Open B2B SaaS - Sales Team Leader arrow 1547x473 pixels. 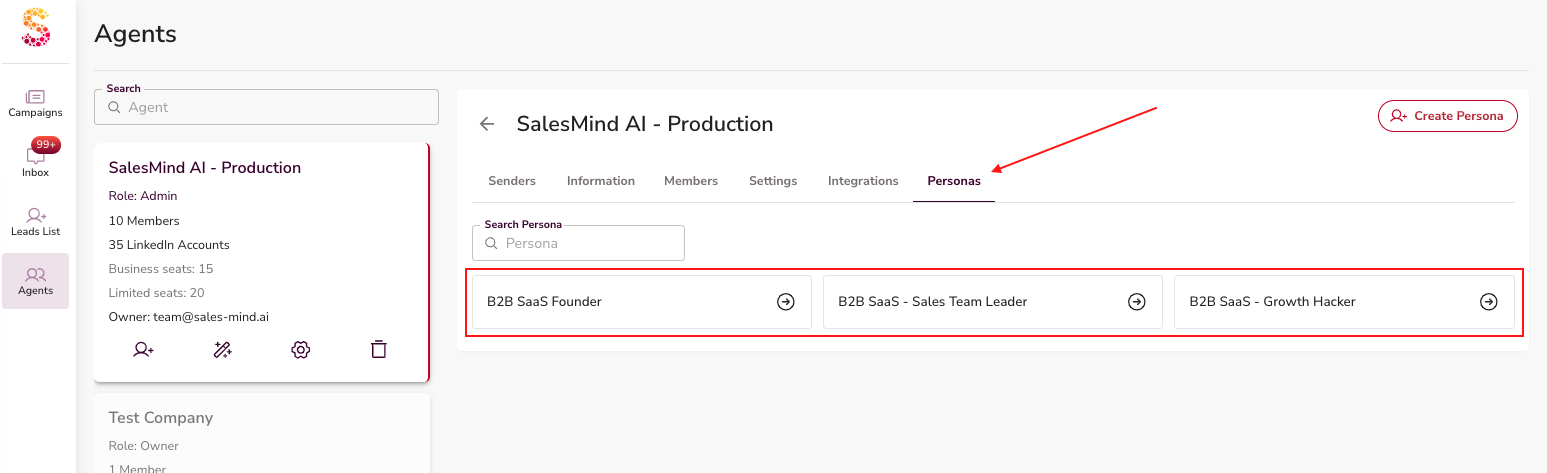1136,302
